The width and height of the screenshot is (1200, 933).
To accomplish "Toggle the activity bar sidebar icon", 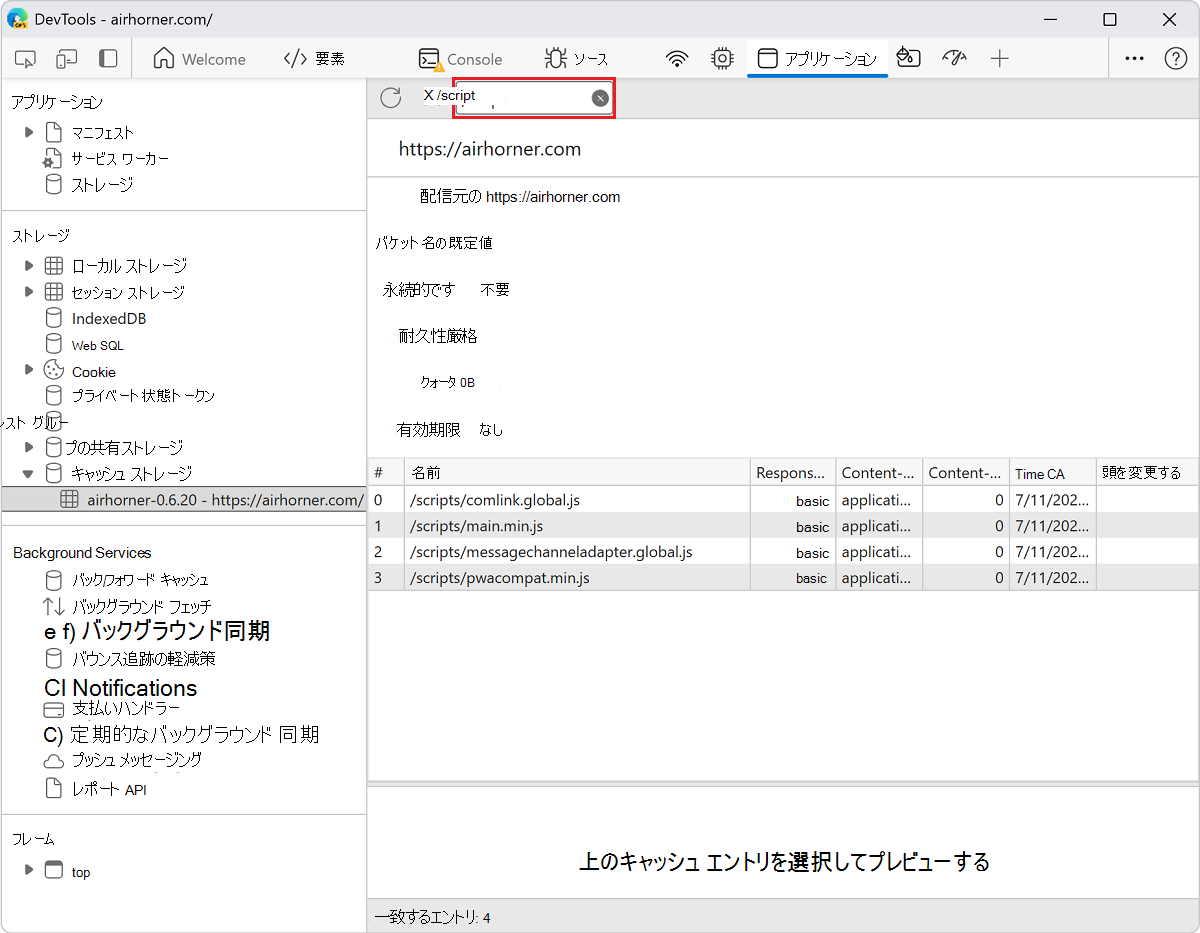I will (108, 59).
